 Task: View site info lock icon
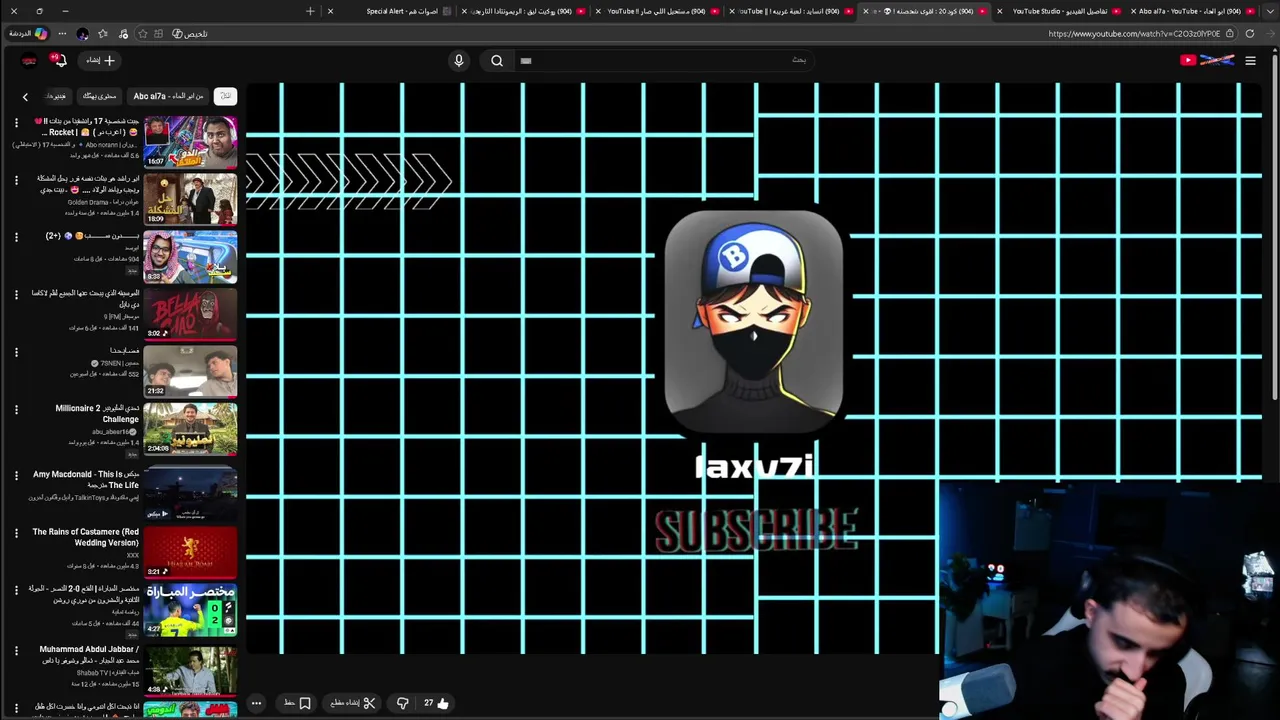pos(1232,33)
